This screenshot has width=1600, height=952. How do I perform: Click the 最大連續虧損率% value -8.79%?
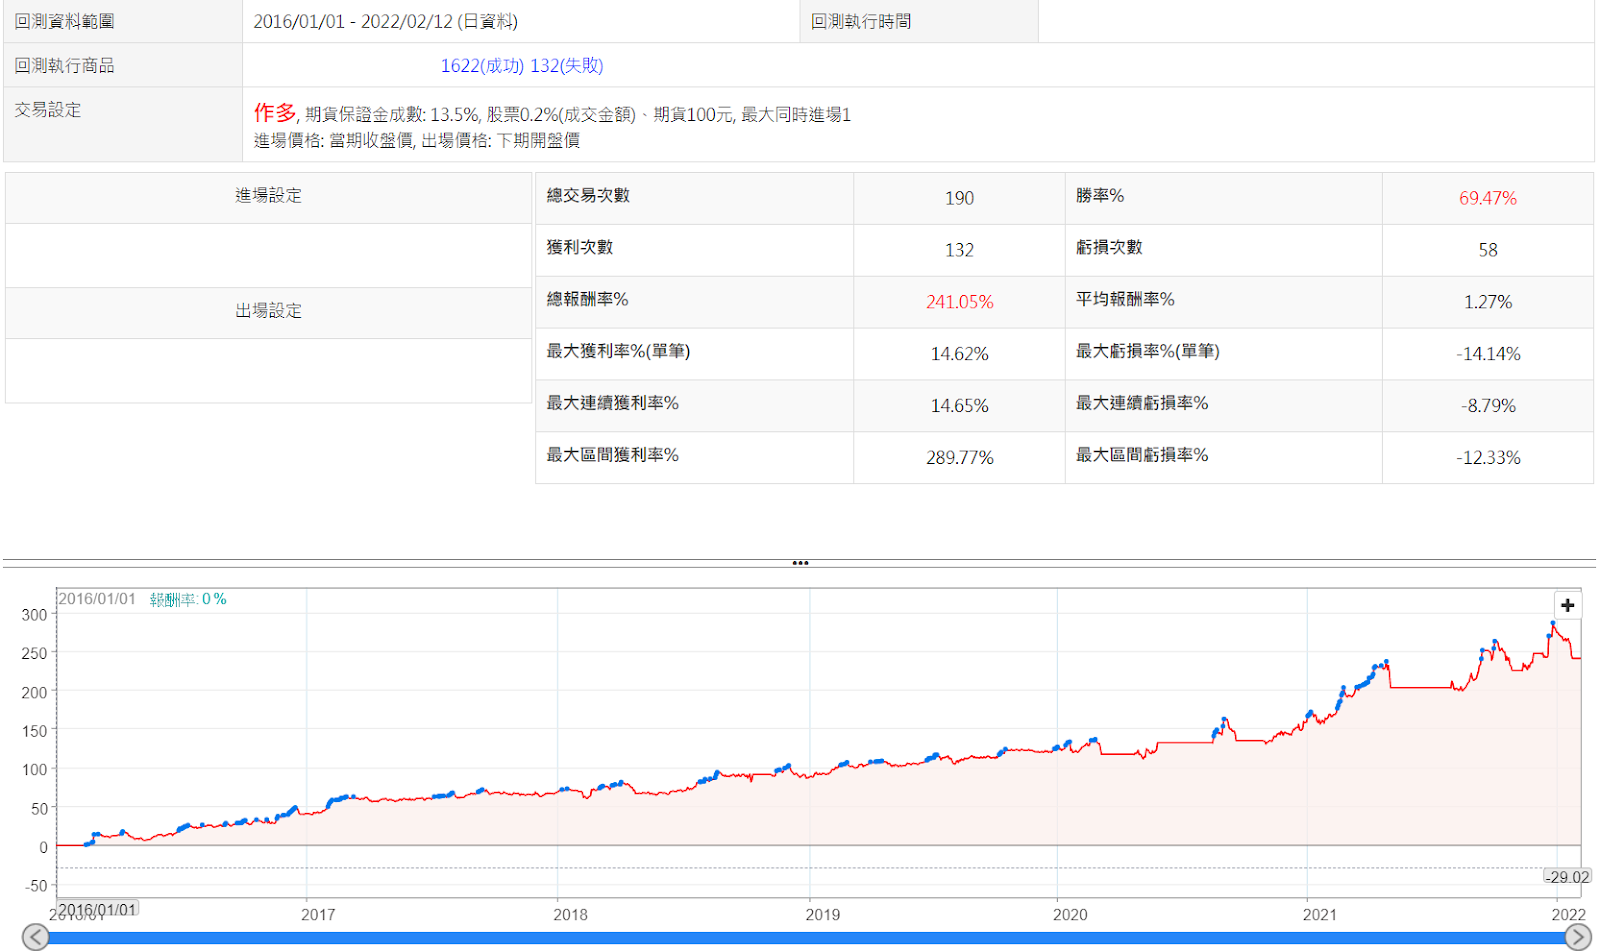1488,406
